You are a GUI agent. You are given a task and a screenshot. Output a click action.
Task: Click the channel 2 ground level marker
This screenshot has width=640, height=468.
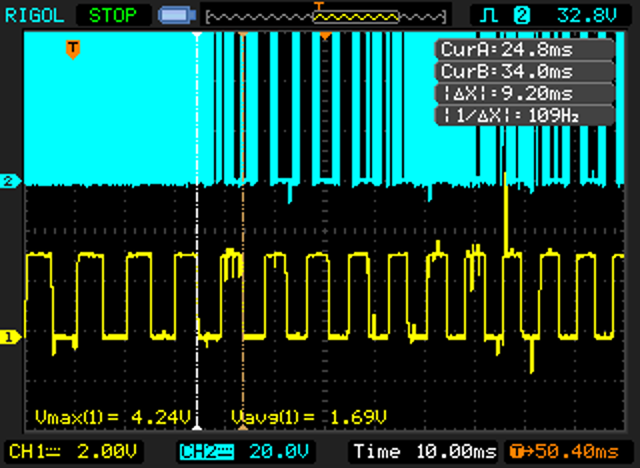10,181
